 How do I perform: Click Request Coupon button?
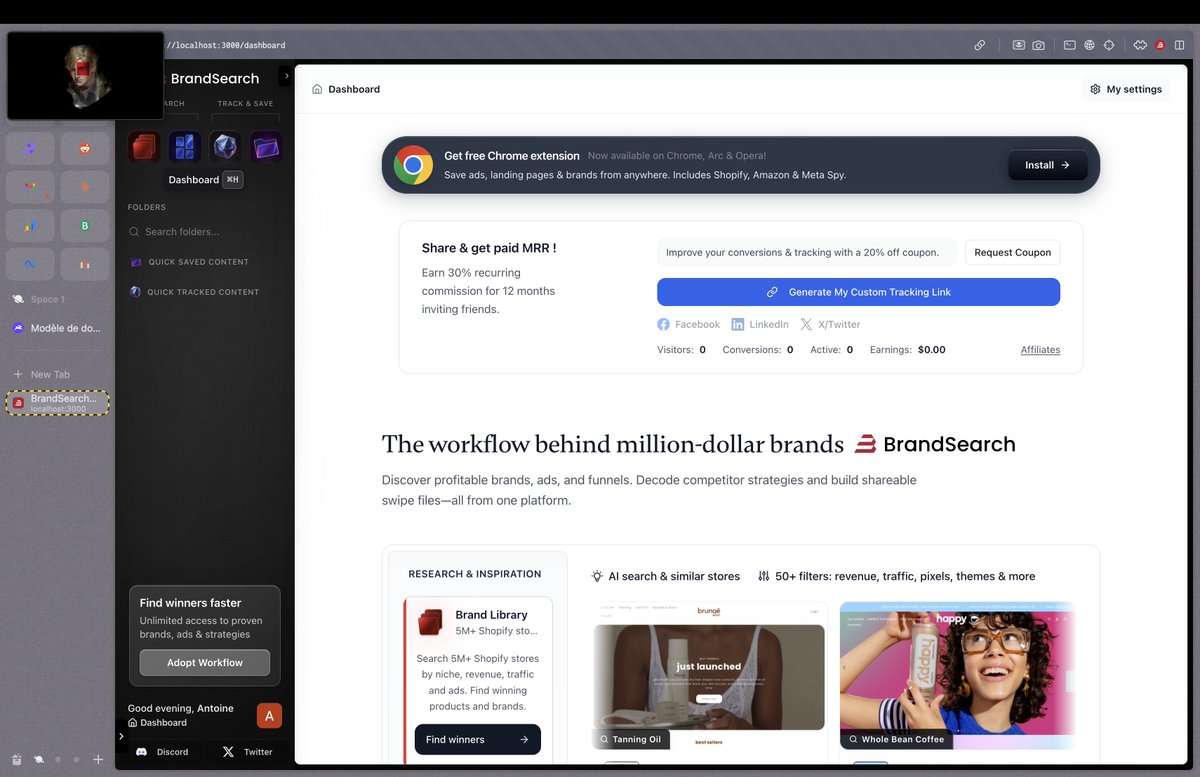pyautogui.click(x=1012, y=253)
